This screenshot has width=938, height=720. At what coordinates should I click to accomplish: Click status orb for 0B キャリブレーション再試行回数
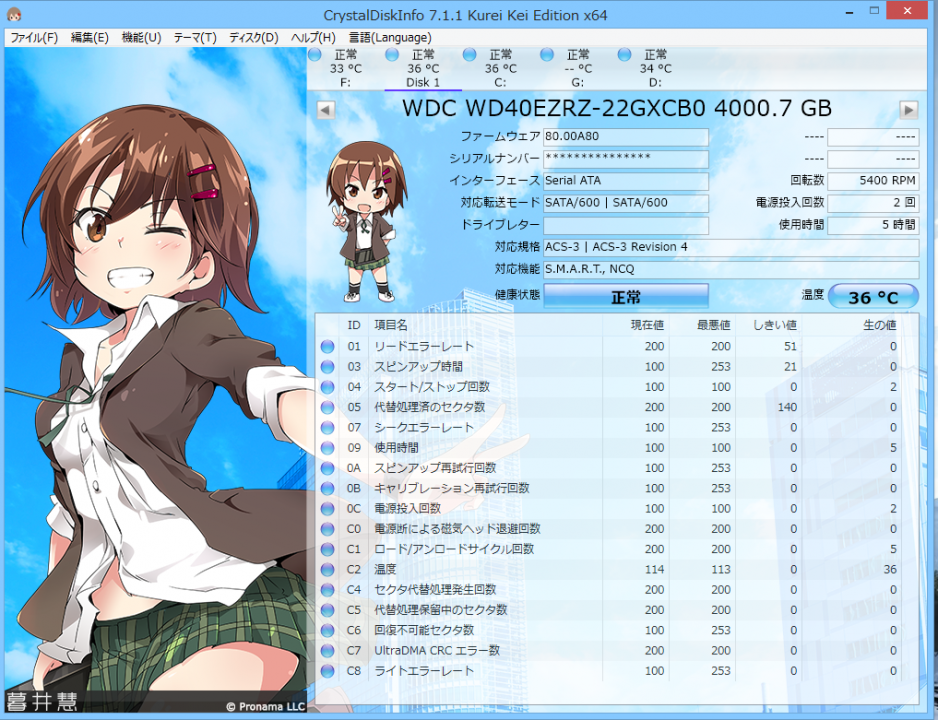point(327,489)
